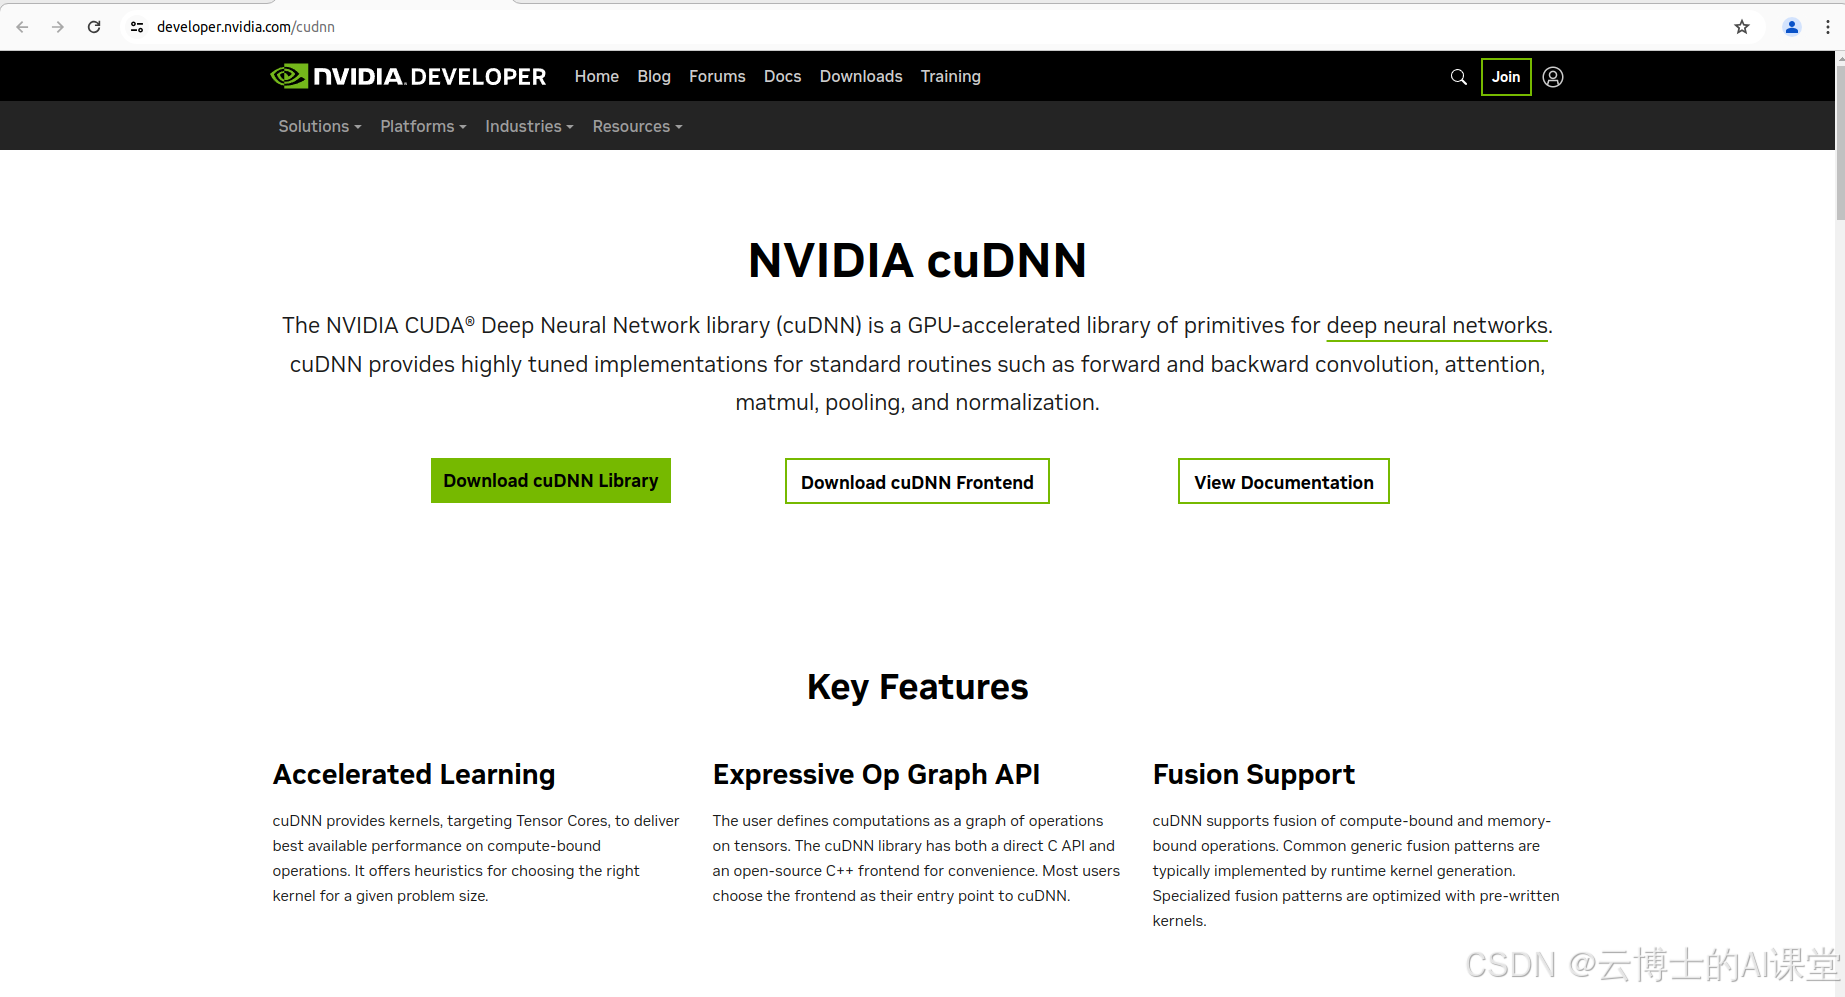
Task: Expand the Resources dropdown
Action: pos(637,126)
